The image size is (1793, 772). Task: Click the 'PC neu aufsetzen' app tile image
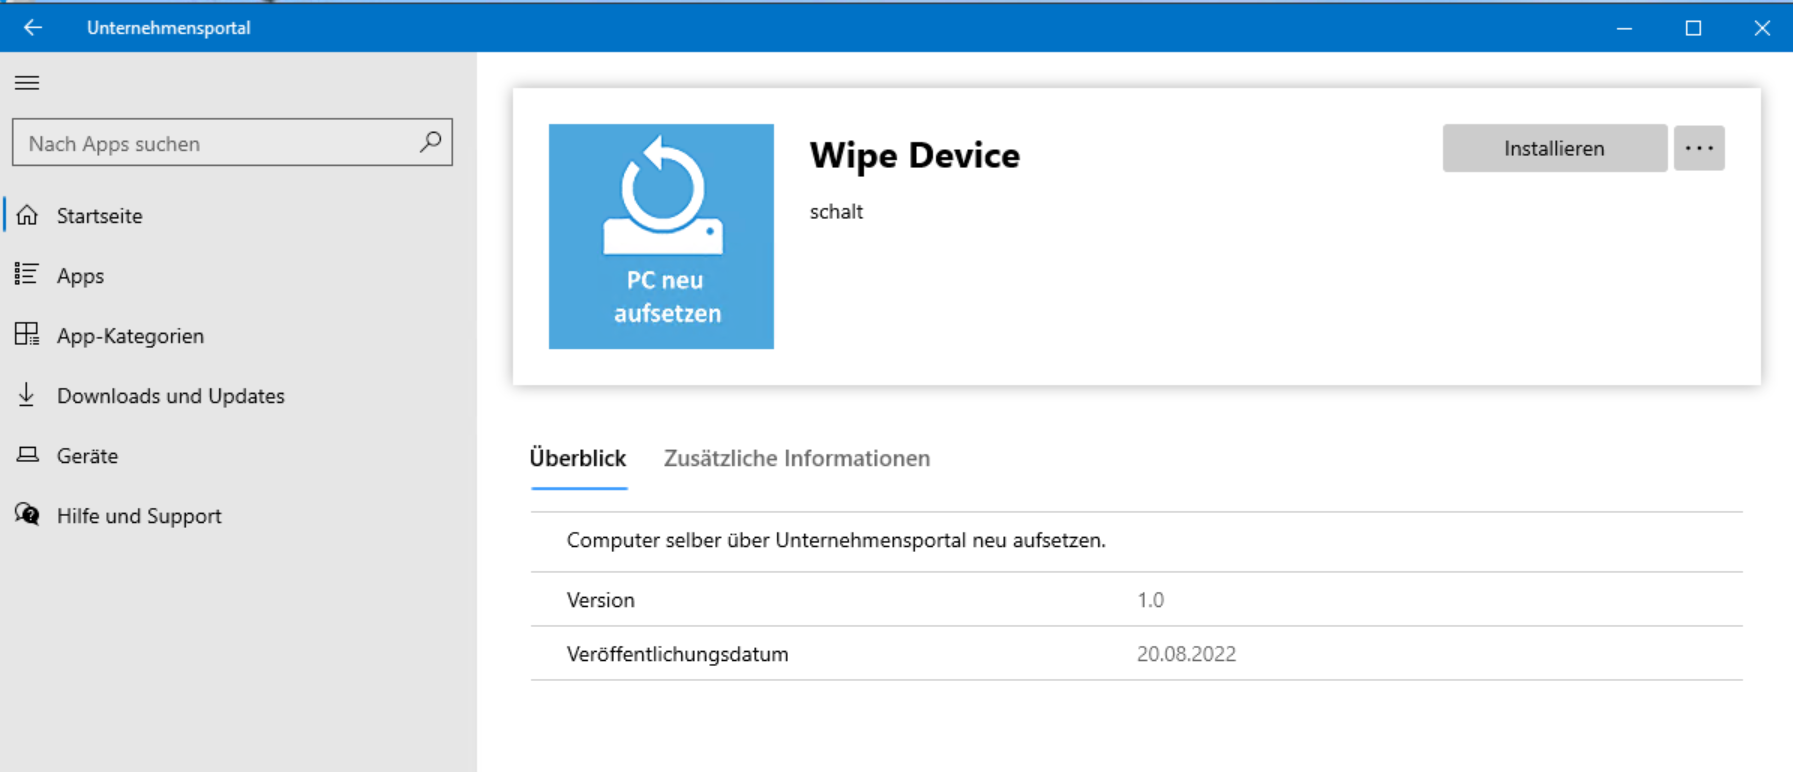tap(661, 236)
